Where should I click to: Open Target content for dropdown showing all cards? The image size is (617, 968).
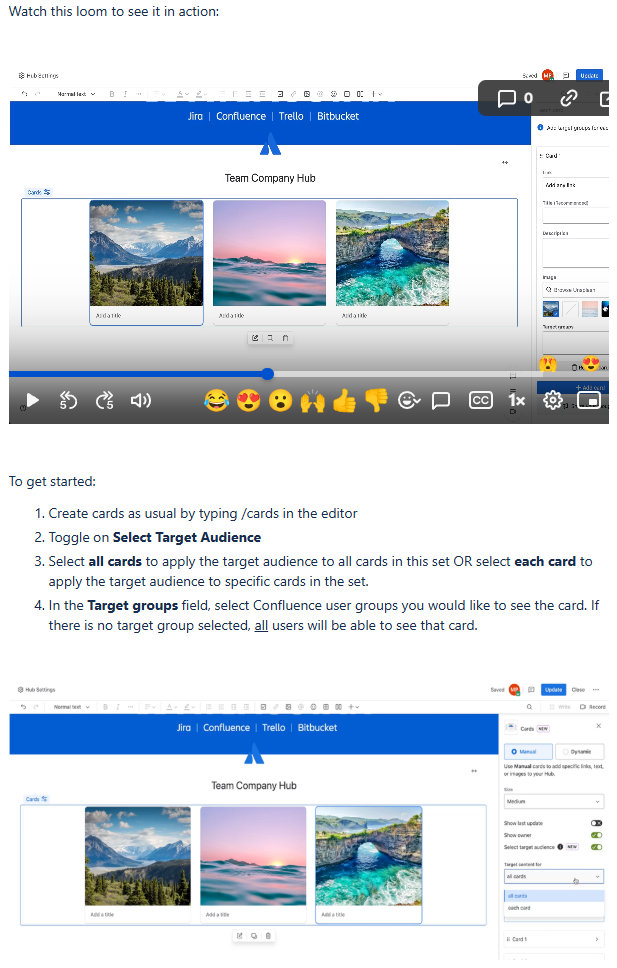(x=553, y=877)
